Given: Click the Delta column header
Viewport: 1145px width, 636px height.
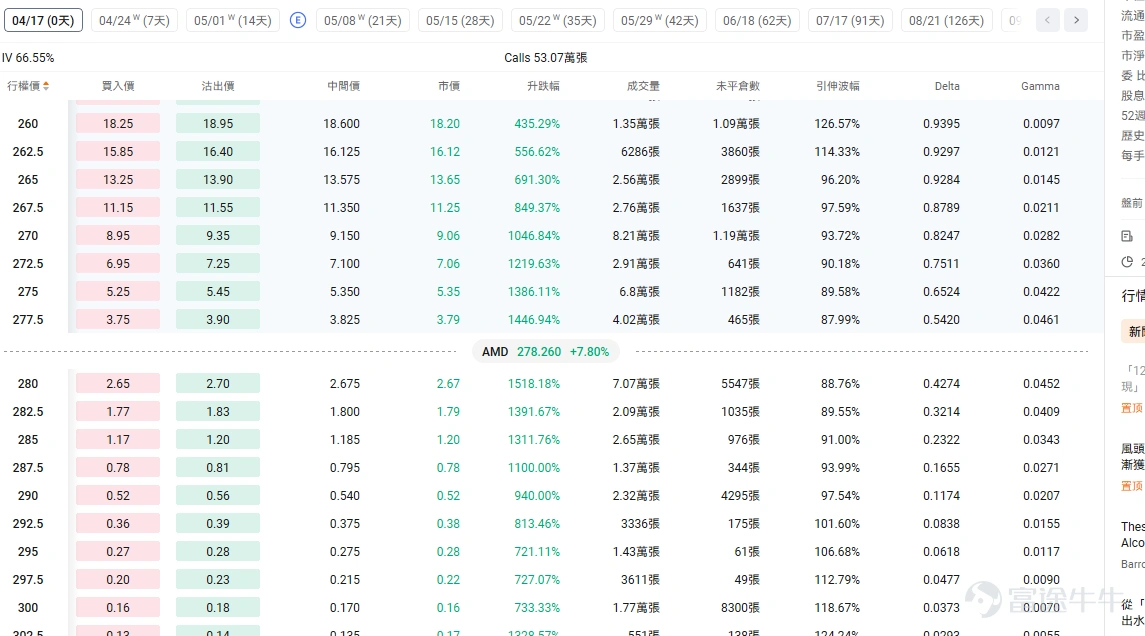Looking at the screenshot, I should click(947, 86).
